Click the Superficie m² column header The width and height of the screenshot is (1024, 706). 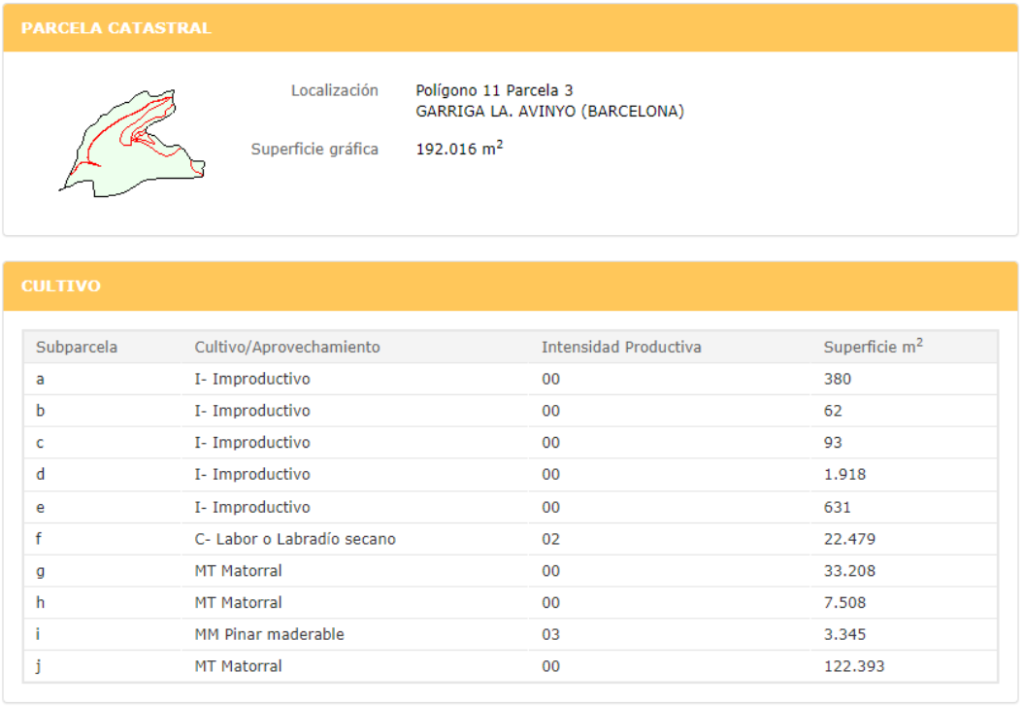(873, 347)
